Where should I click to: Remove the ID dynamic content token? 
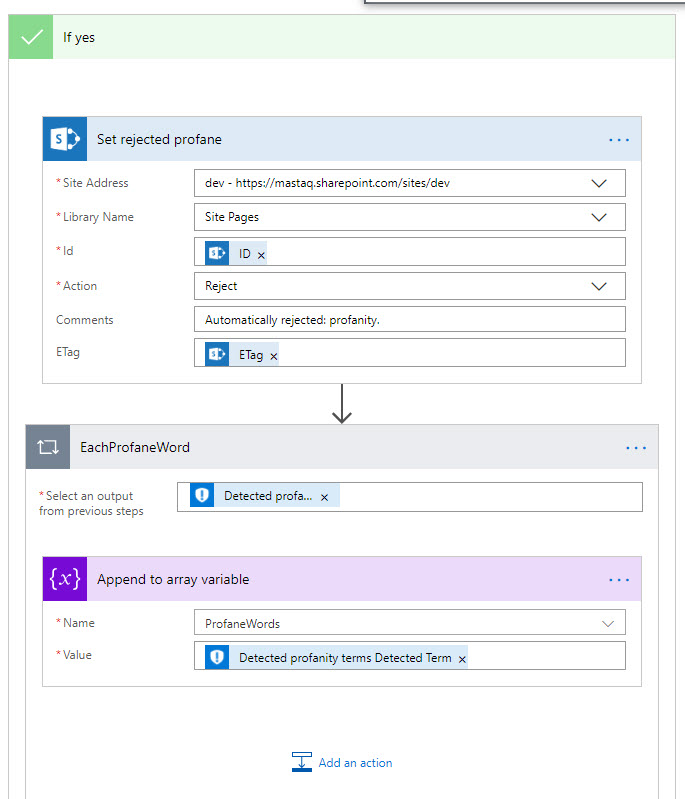coord(262,256)
